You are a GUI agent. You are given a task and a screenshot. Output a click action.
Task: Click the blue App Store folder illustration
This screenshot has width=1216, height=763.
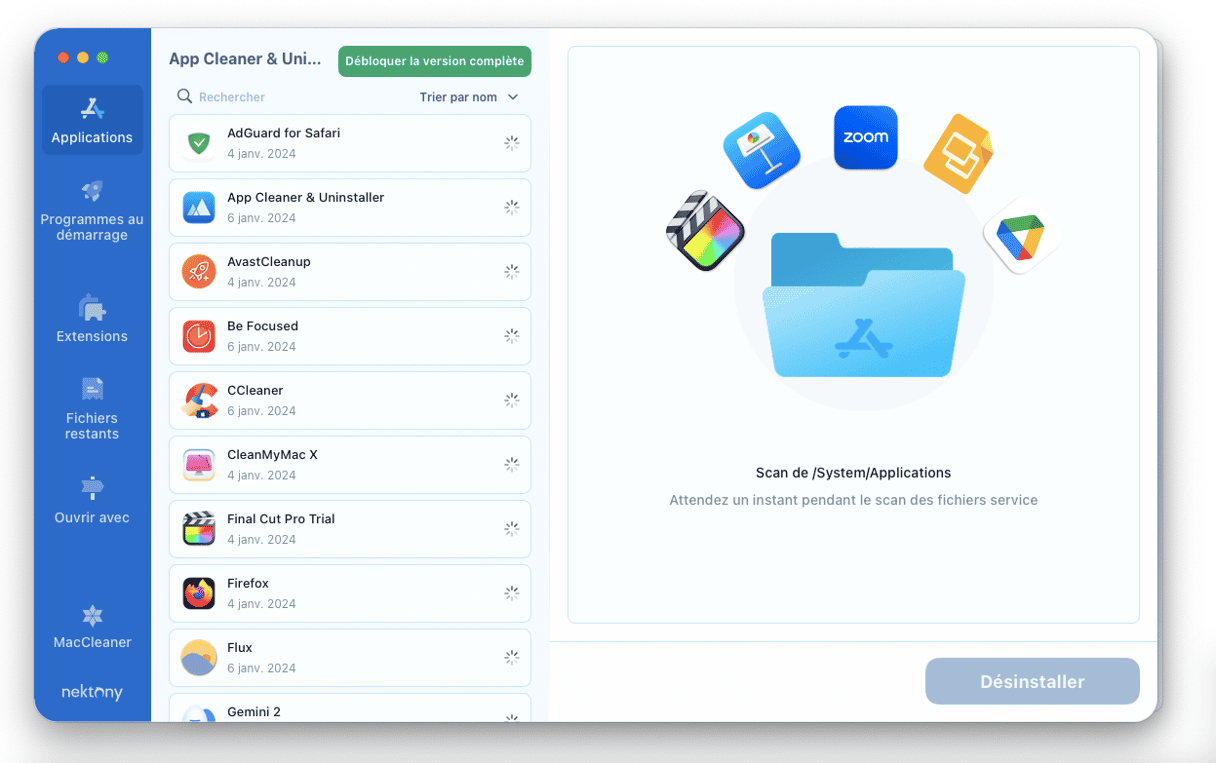(x=863, y=305)
